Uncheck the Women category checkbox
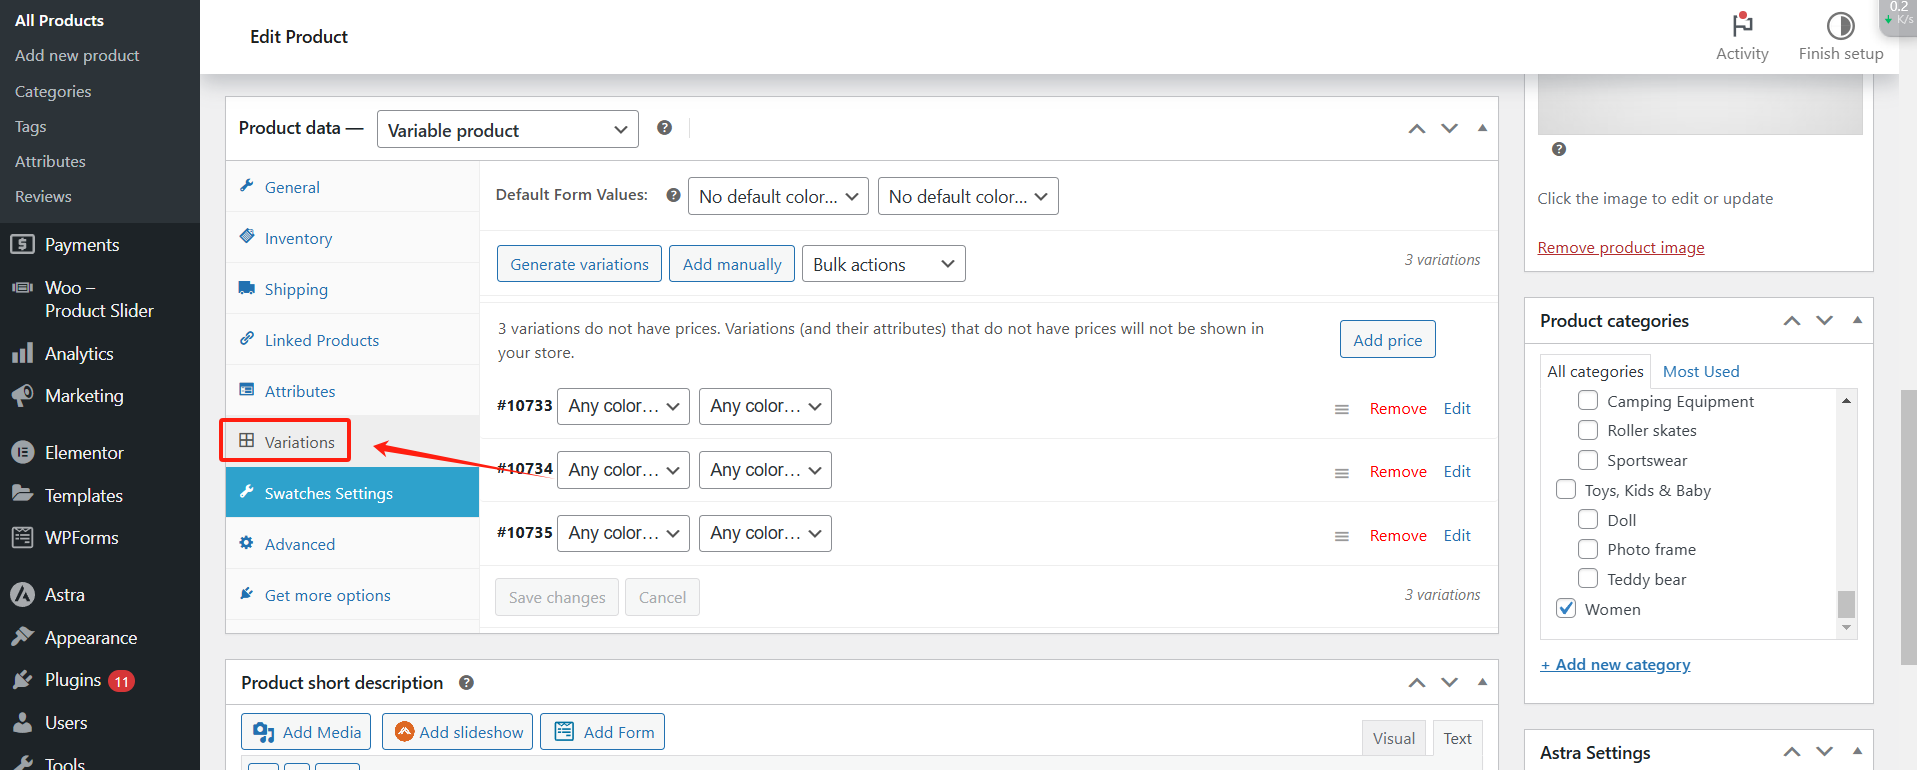Screen dimensions: 1917x770 point(1566,609)
